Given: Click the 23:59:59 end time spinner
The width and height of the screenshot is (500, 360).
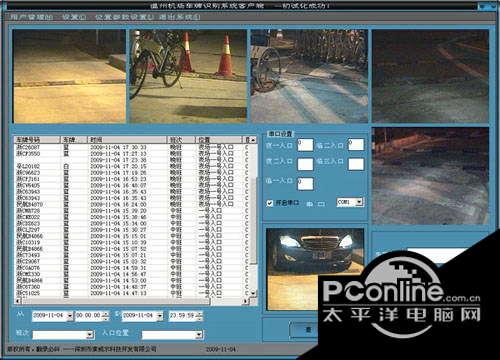Looking at the screenshot, I should 198,315.
